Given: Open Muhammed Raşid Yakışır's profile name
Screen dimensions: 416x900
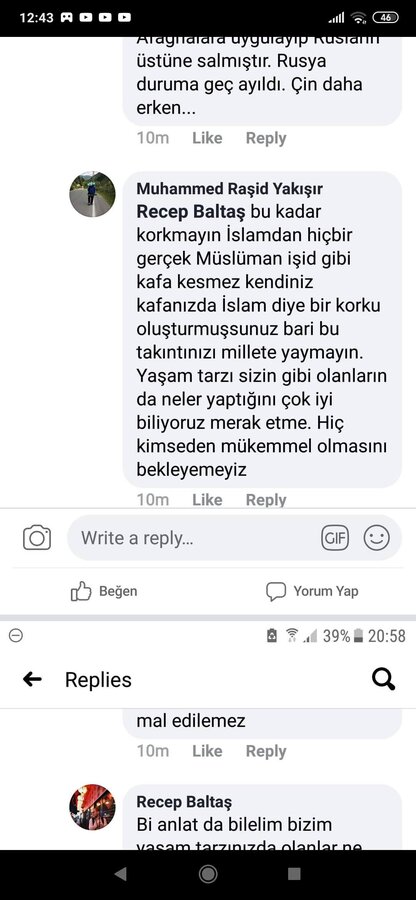Looking at the screenshot, I should [230, 188].
